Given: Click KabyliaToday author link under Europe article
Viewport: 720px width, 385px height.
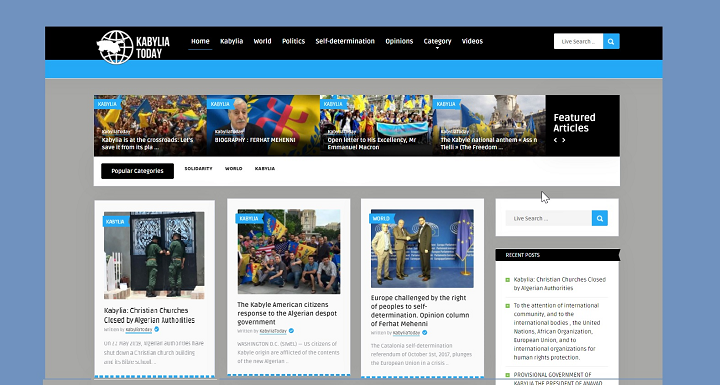Looking at the screenshot, I should pos(406,333).
